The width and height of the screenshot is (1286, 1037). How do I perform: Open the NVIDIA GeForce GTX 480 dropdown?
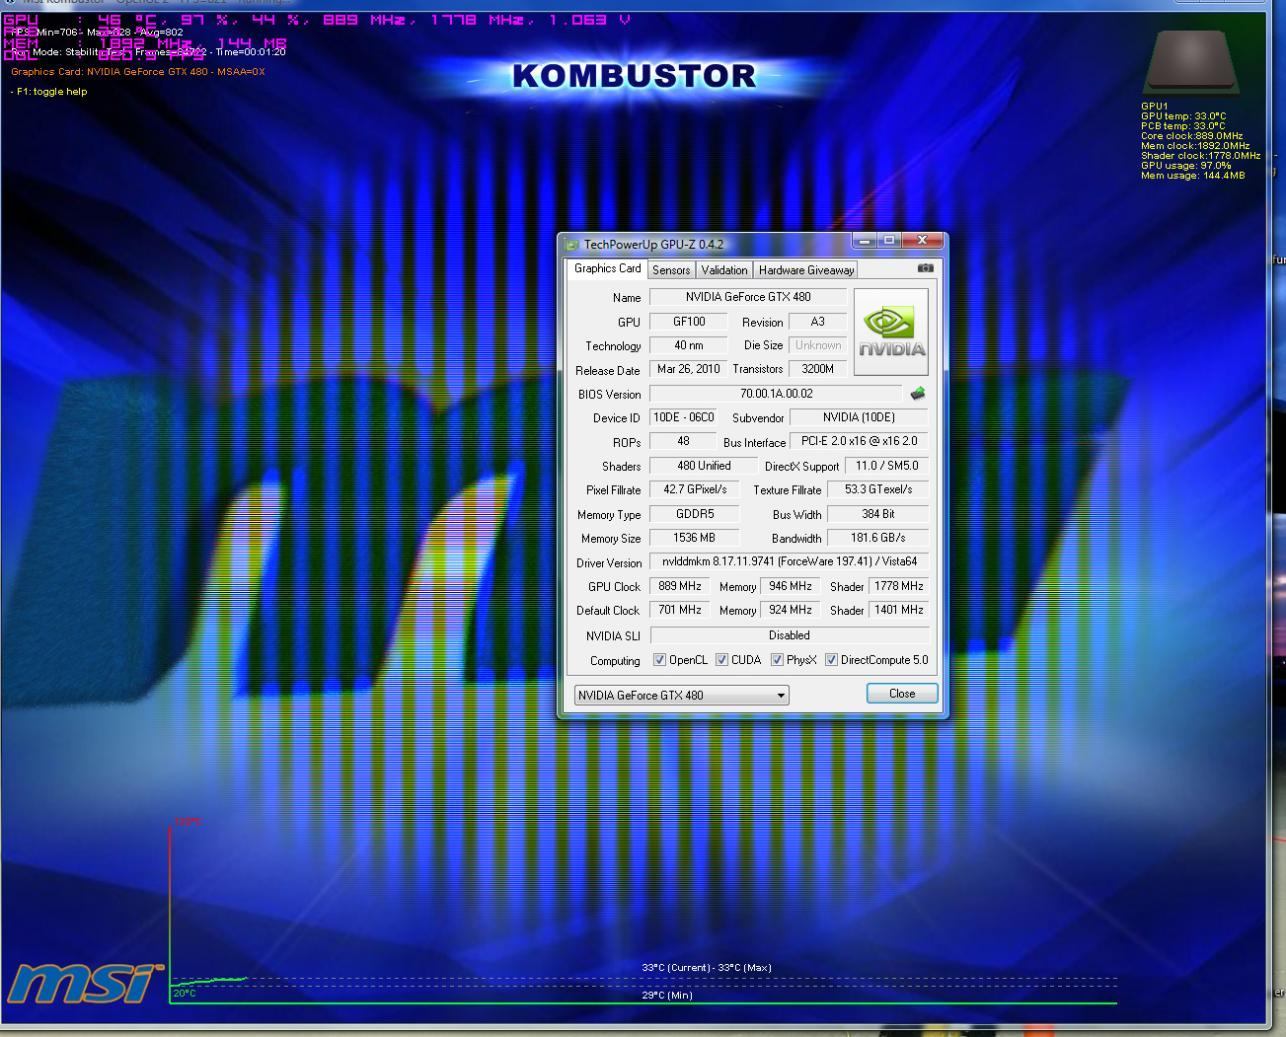point(681,695)
